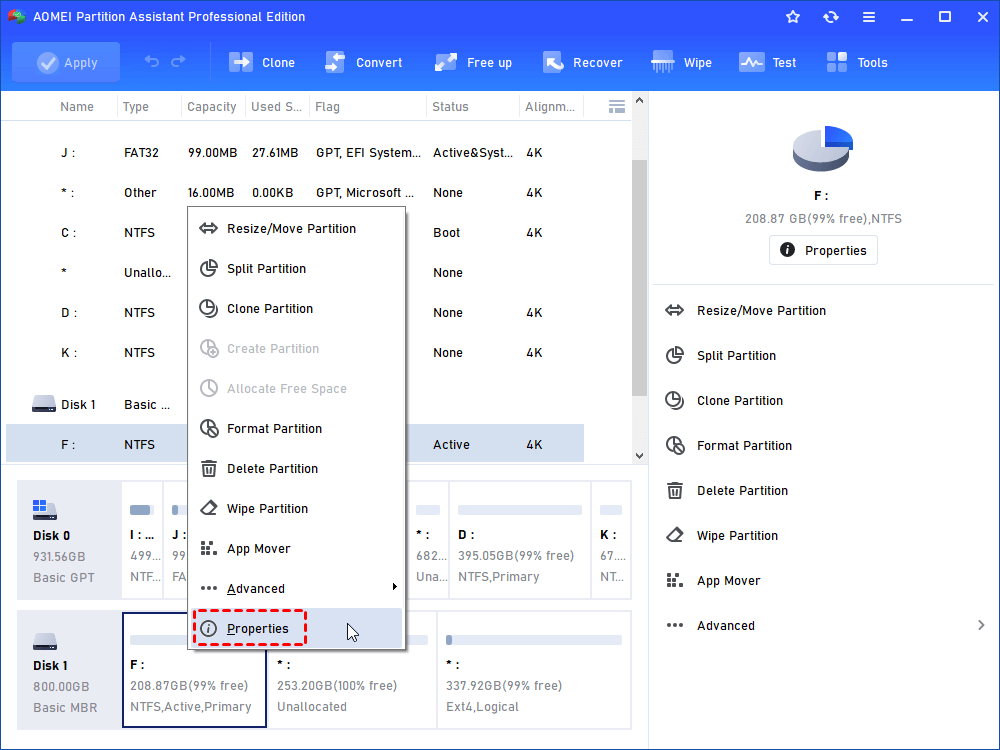Click the Wipe Partition eraser icon in right panel

(675, 535)
